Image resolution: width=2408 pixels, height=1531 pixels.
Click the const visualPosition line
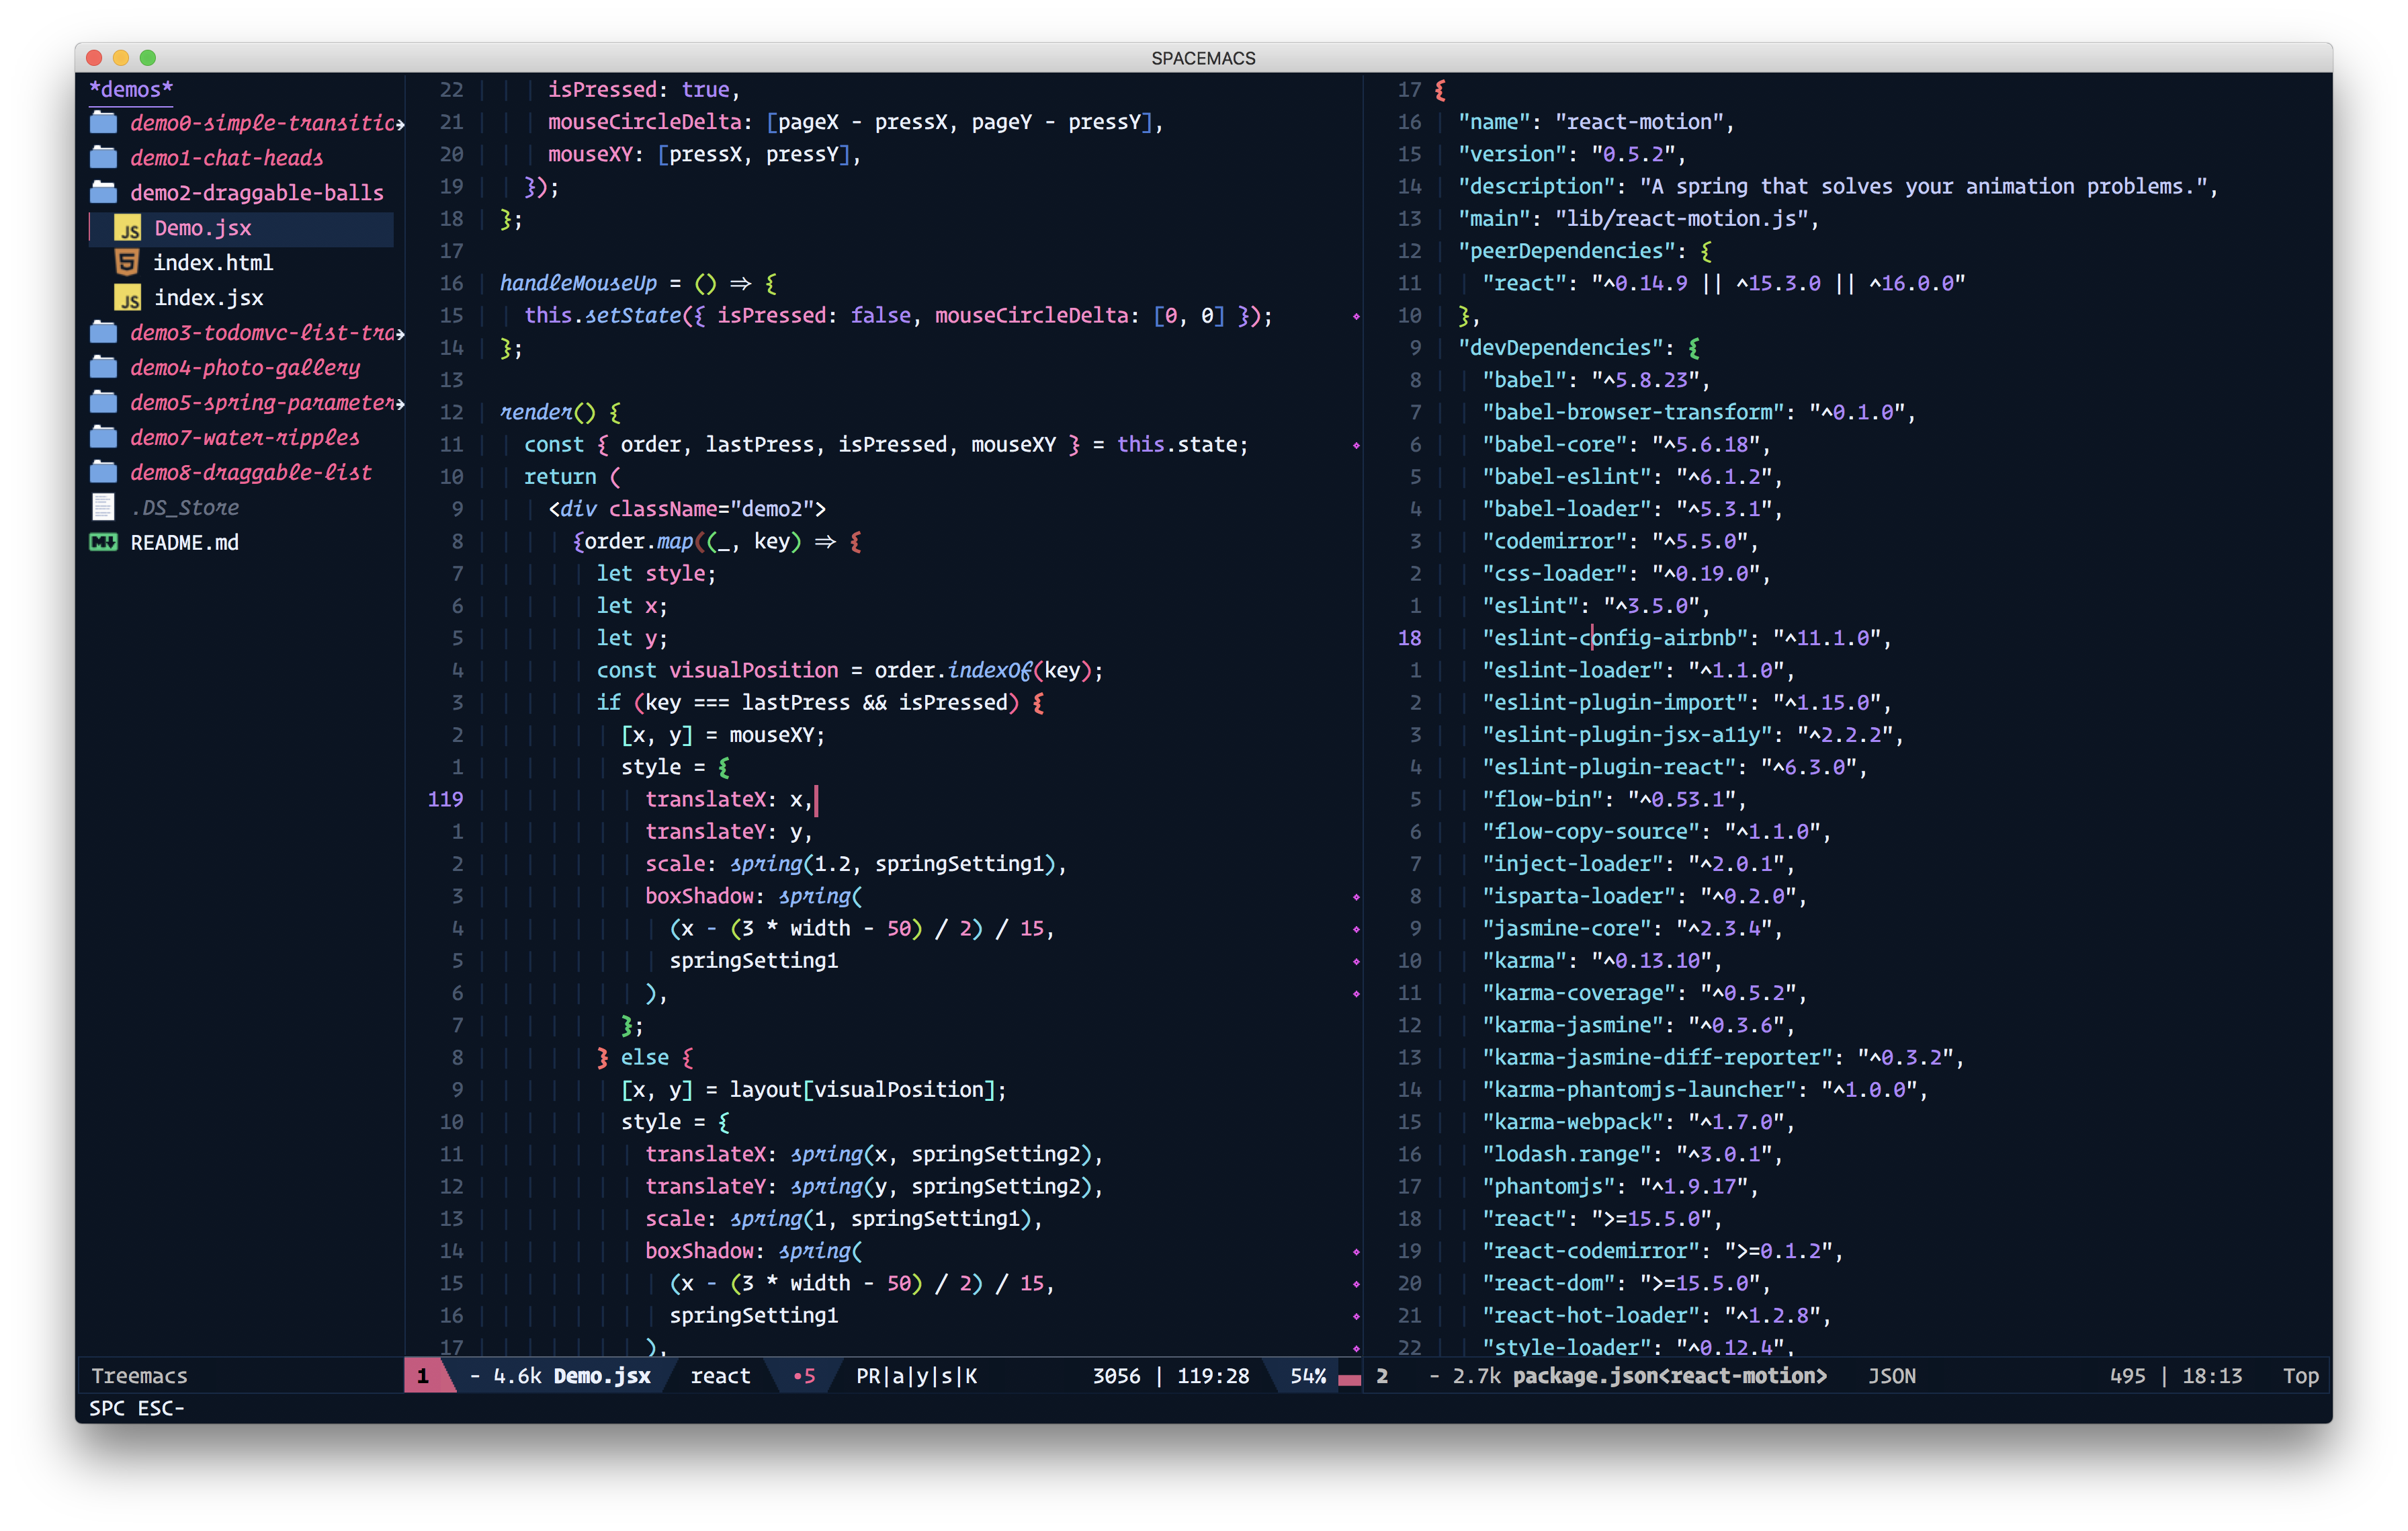pos(849,670)
